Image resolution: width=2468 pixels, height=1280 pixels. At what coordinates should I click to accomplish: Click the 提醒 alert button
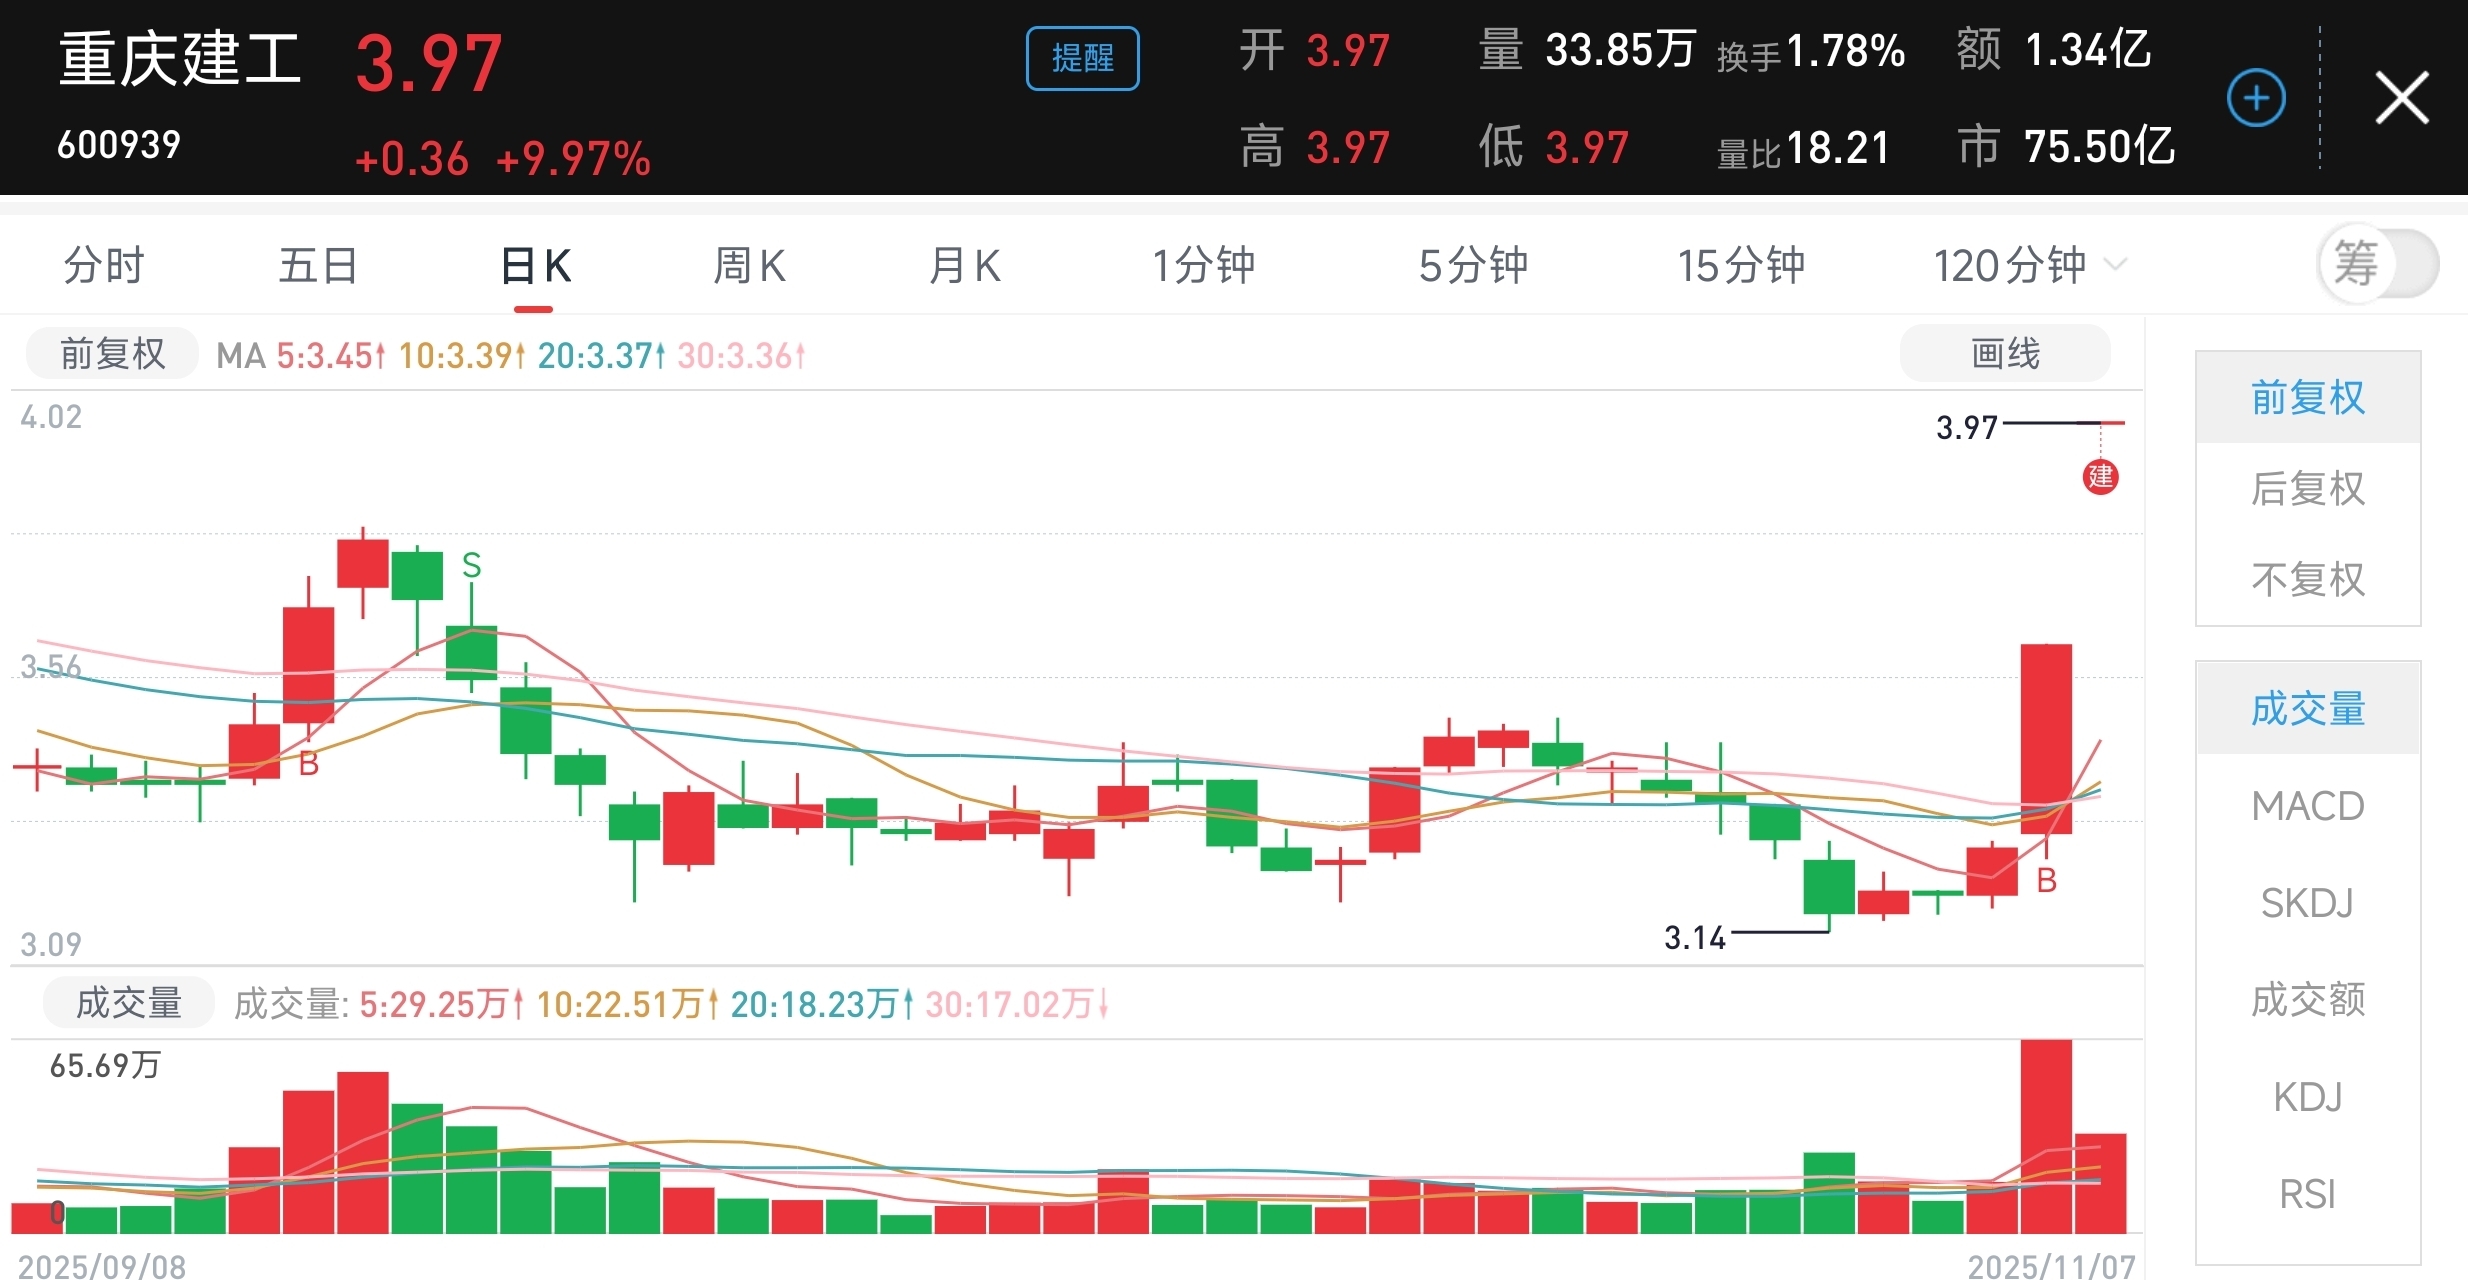[x=1082, y=58]
